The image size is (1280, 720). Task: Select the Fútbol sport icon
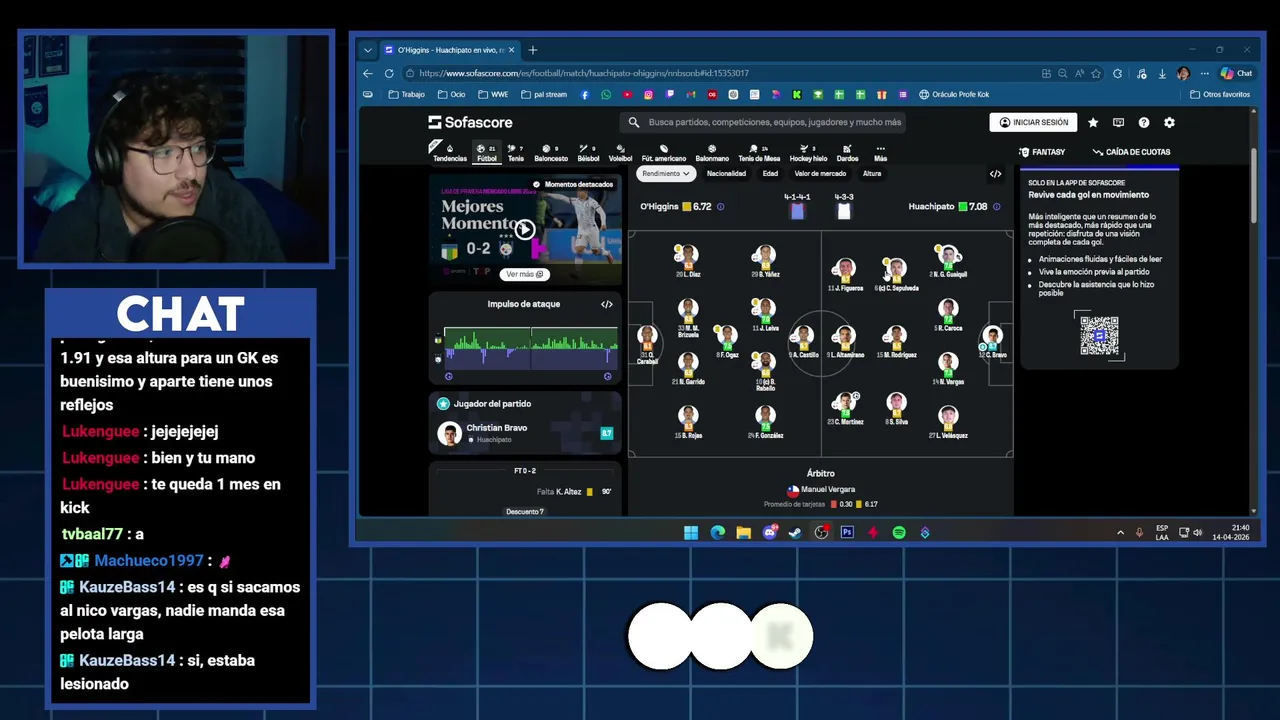click(486, 153)
